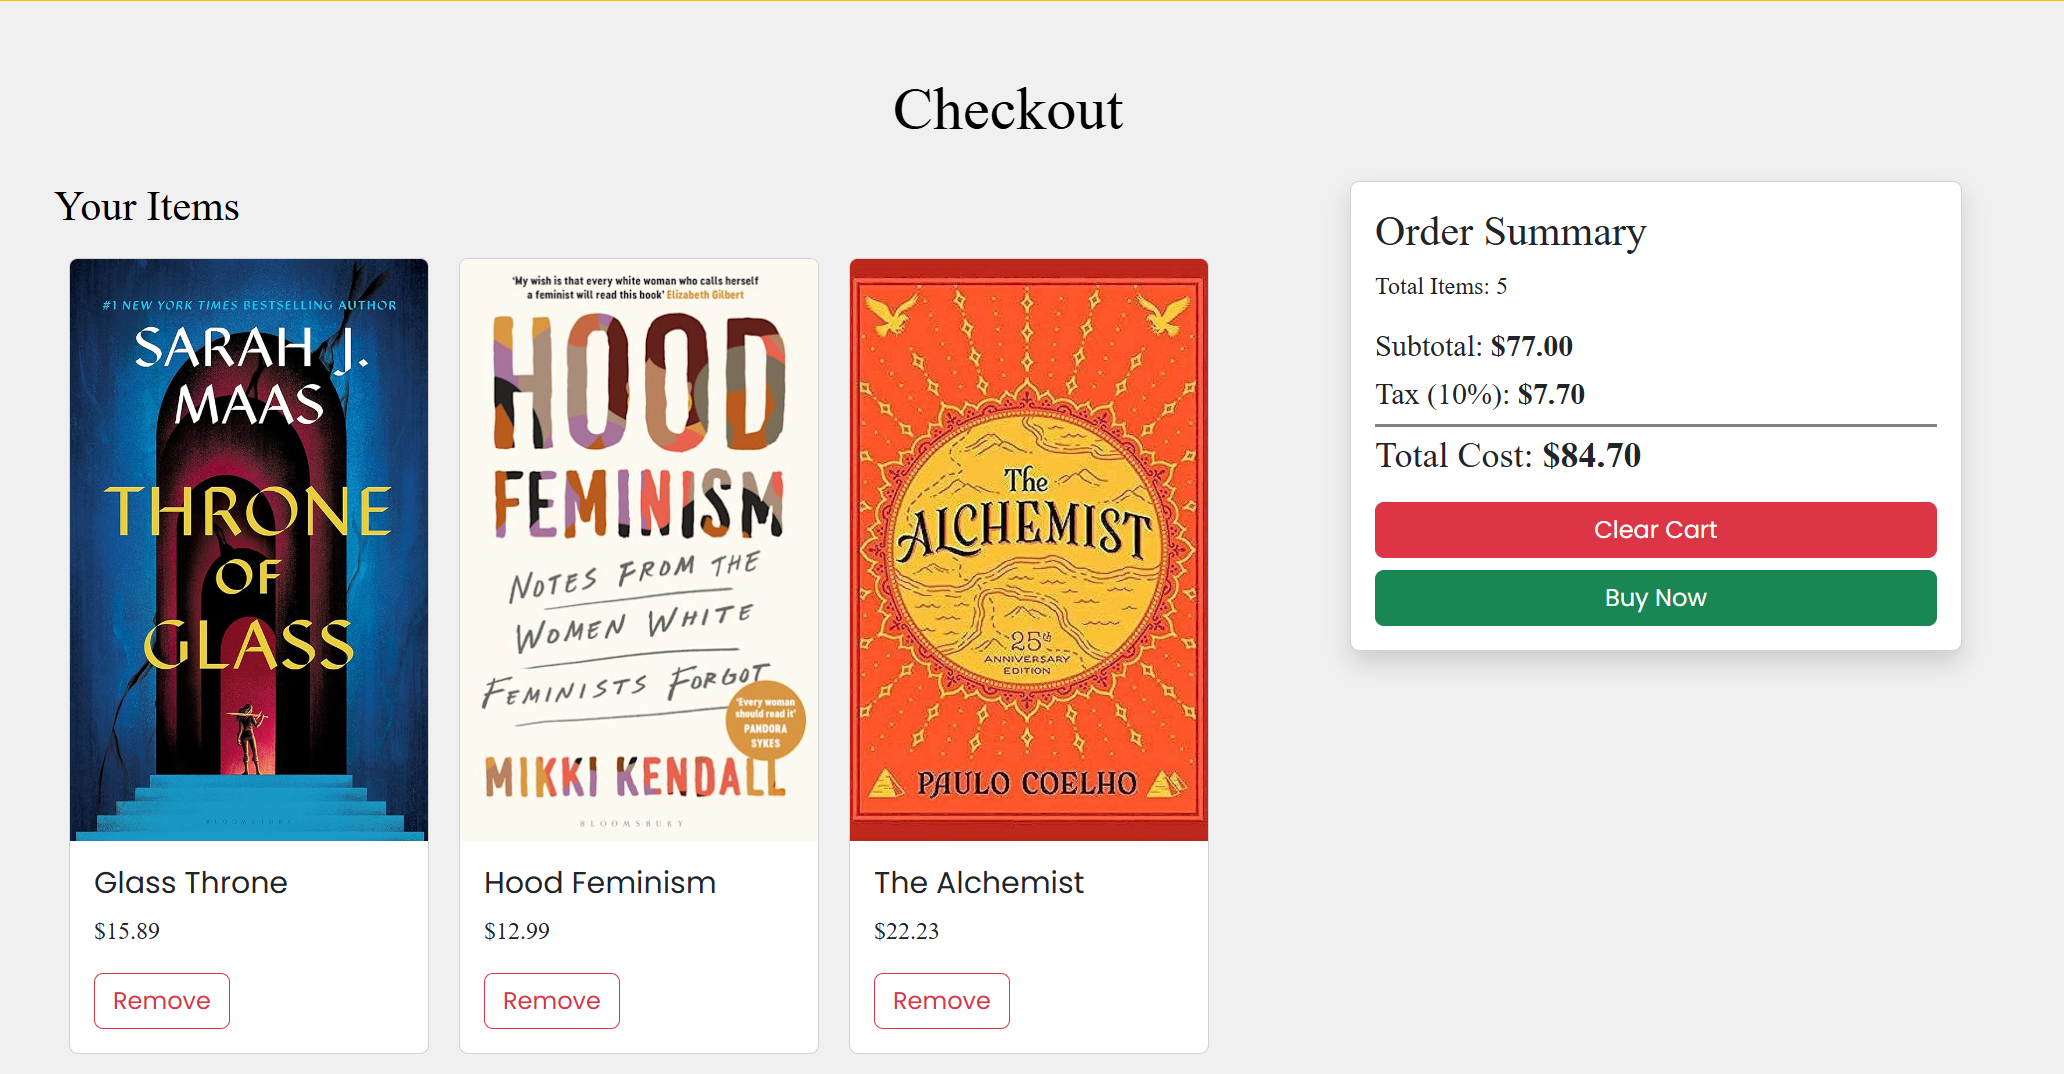The width and height of the screenshot is (2064, 1074).
Task: Click the Your Items section heading
Action: pyautogui.click(x=147, y=207)
